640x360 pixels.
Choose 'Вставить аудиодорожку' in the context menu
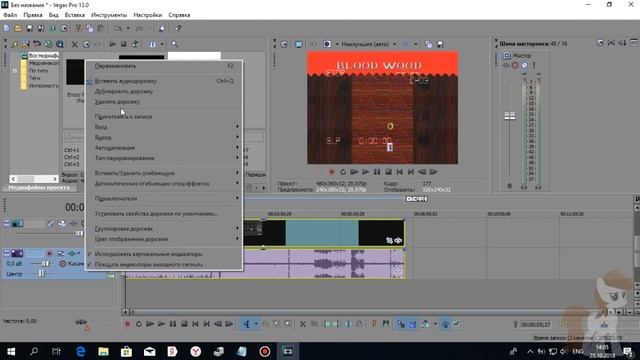click(165, 81)
